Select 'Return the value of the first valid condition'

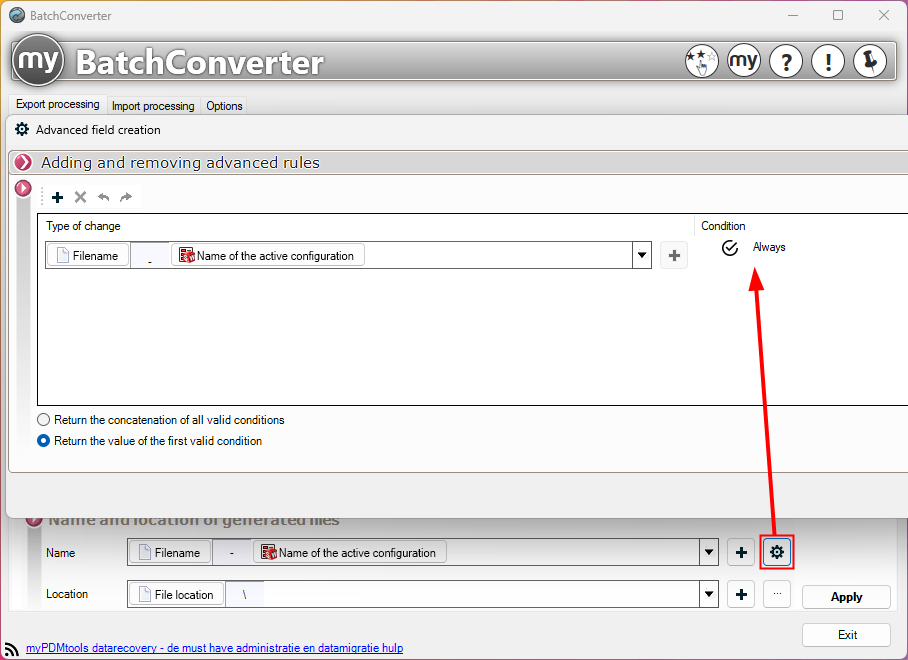(x=43, y=440)
